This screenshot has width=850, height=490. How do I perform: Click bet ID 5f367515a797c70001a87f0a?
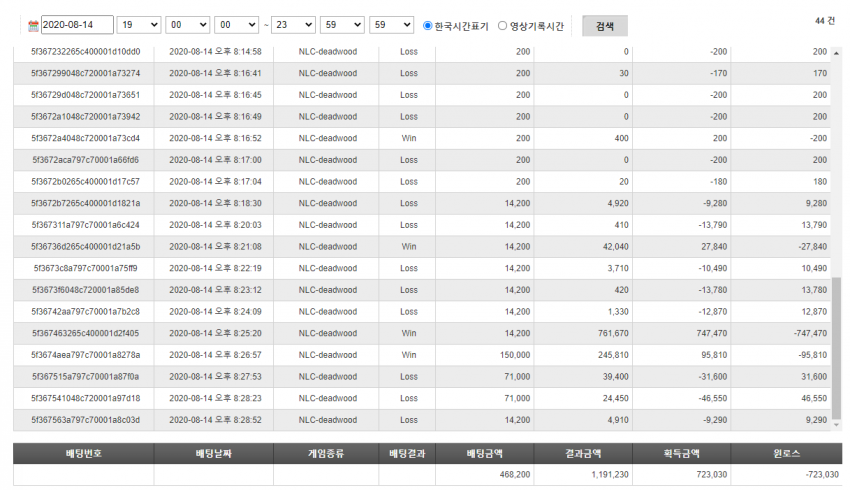[86, 377]
